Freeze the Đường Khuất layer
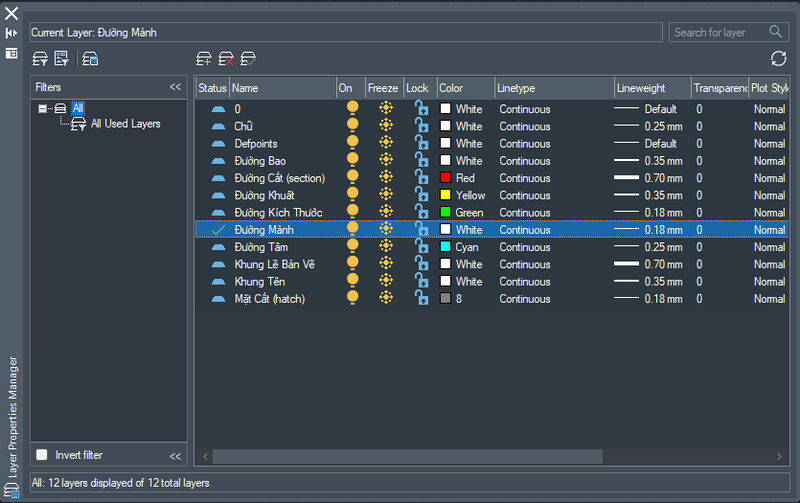The height and width of the screenshot is (503, 800). click(x=386, y=194)
